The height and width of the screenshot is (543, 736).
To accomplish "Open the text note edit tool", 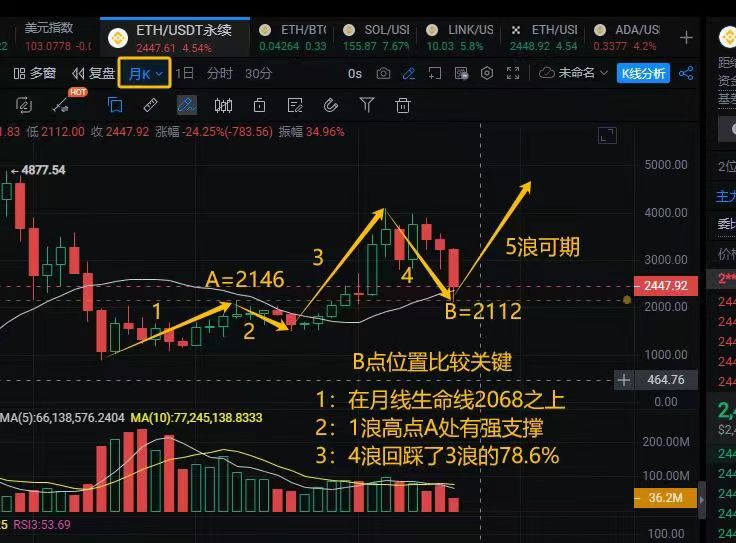I will click(295, 106).
